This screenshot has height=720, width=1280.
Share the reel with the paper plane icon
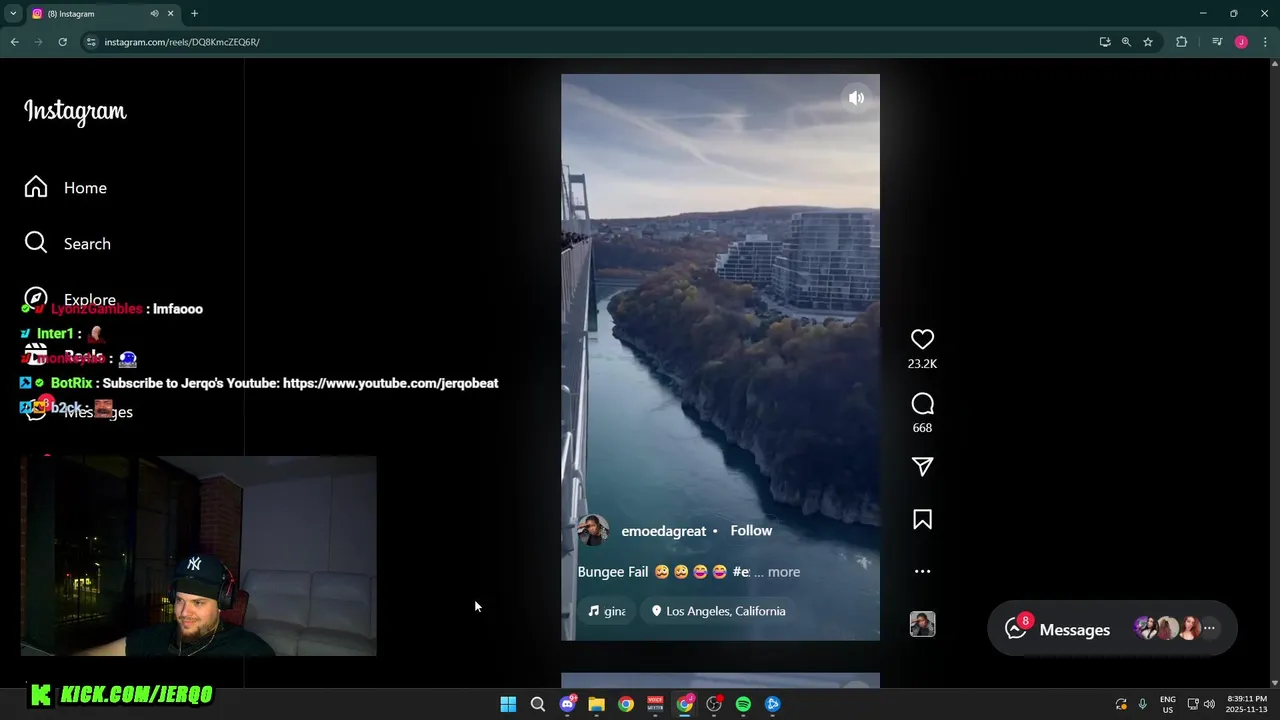pos(922,467)
